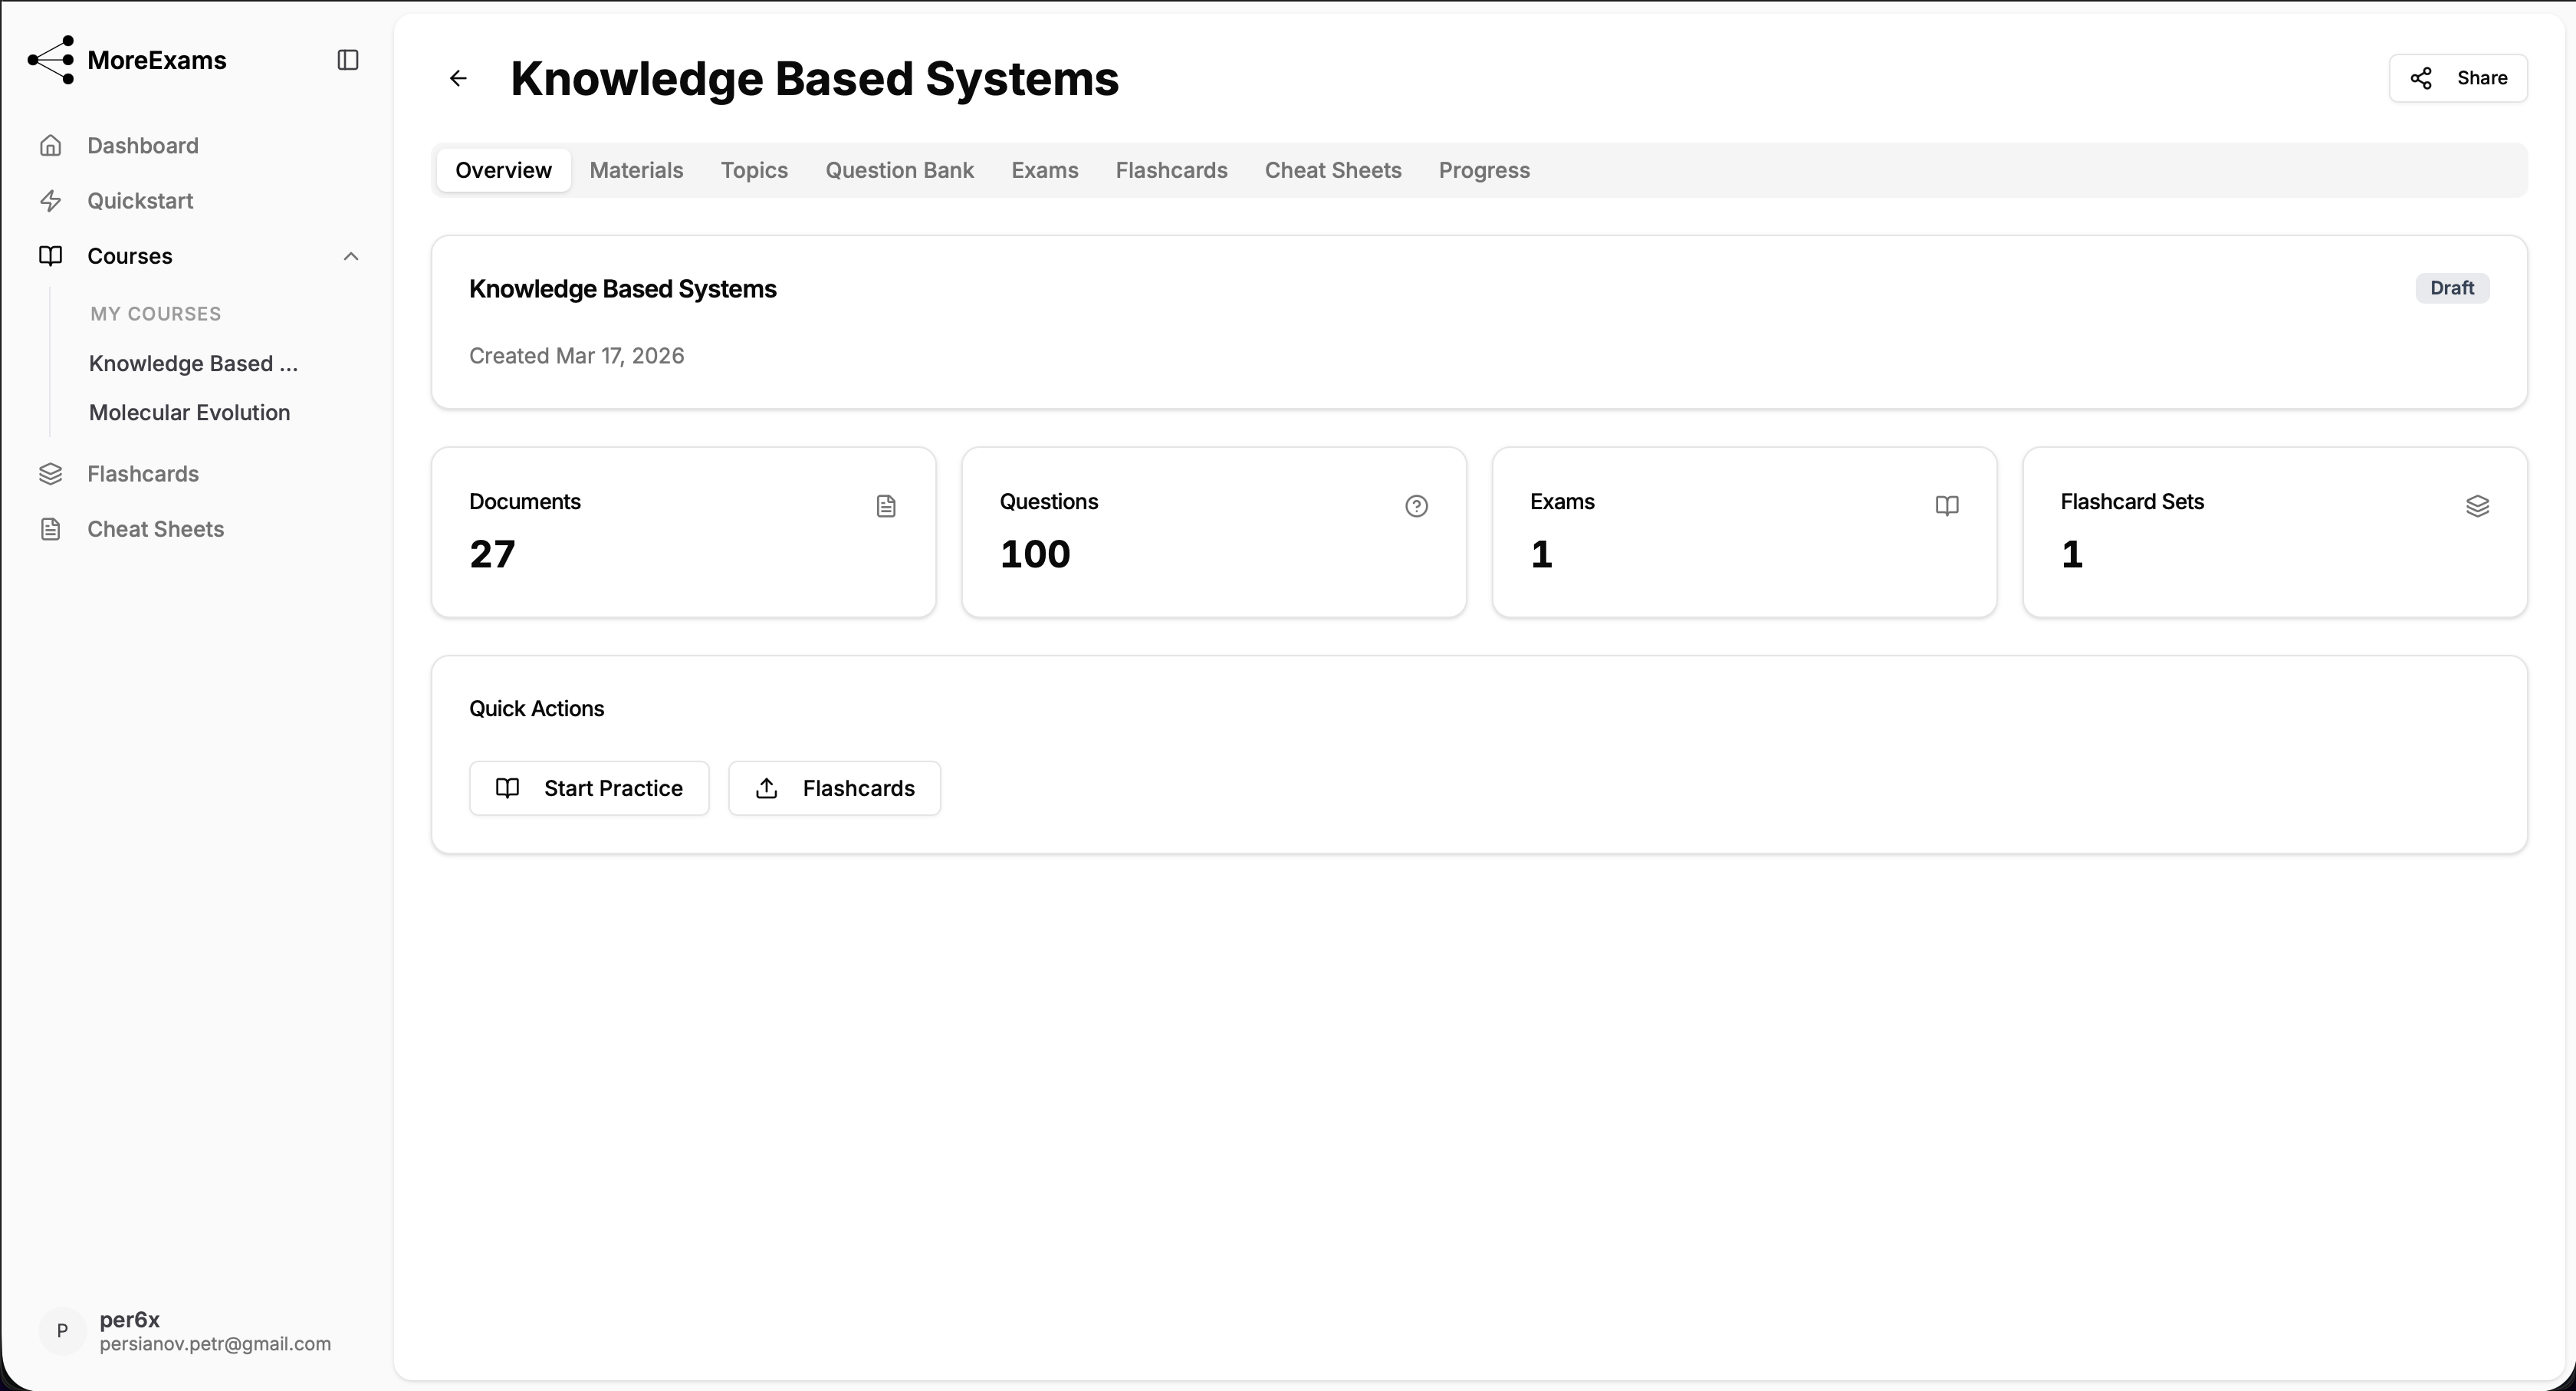
Task: Click the sidebar Cheat Sheets document icon
Action: [x=51, y=529]
